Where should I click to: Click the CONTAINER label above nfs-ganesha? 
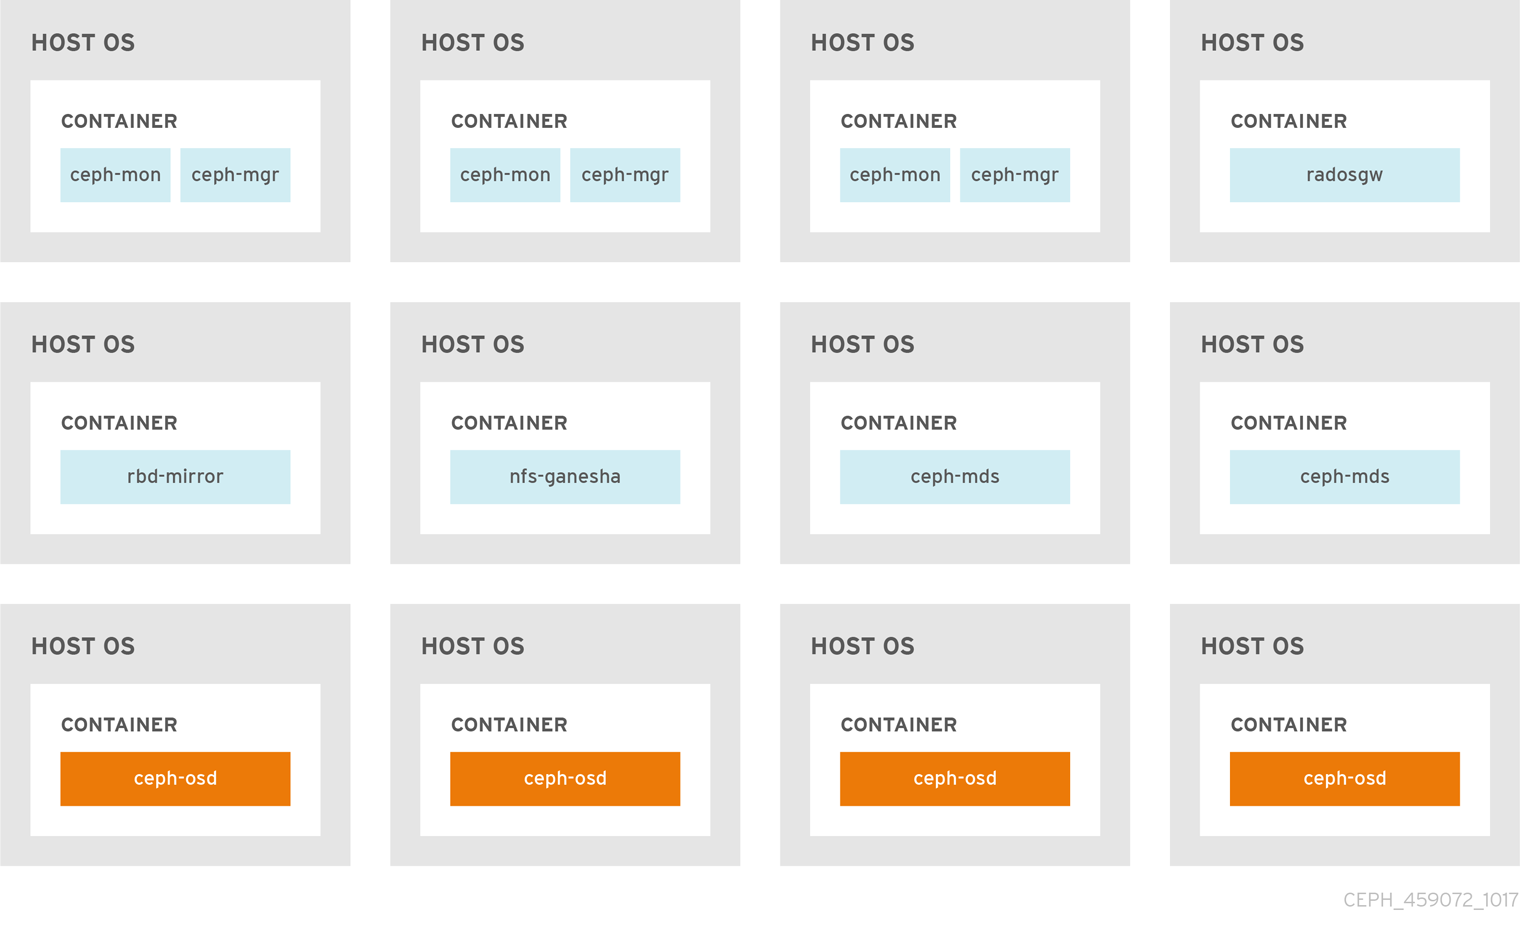(509, 423)
